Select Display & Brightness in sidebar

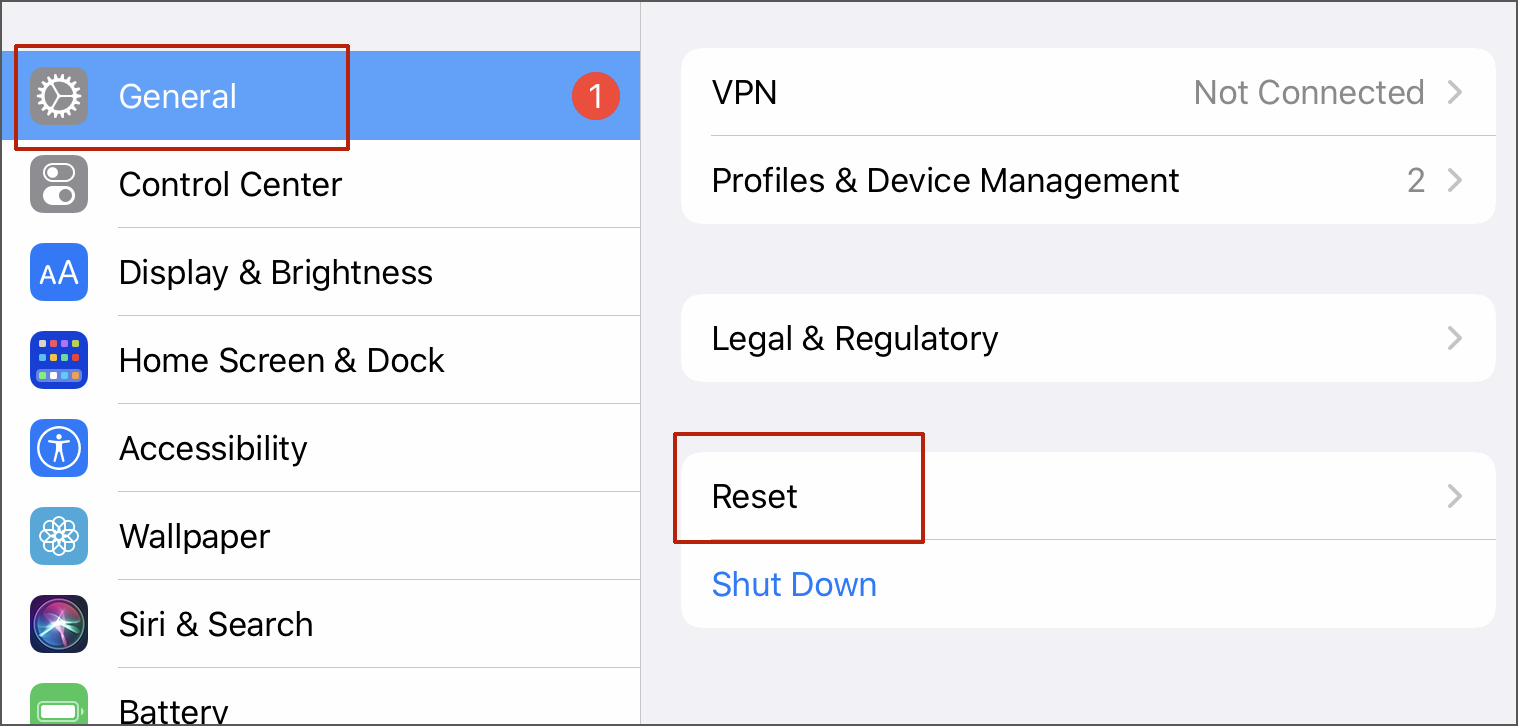tap(276, 272)
